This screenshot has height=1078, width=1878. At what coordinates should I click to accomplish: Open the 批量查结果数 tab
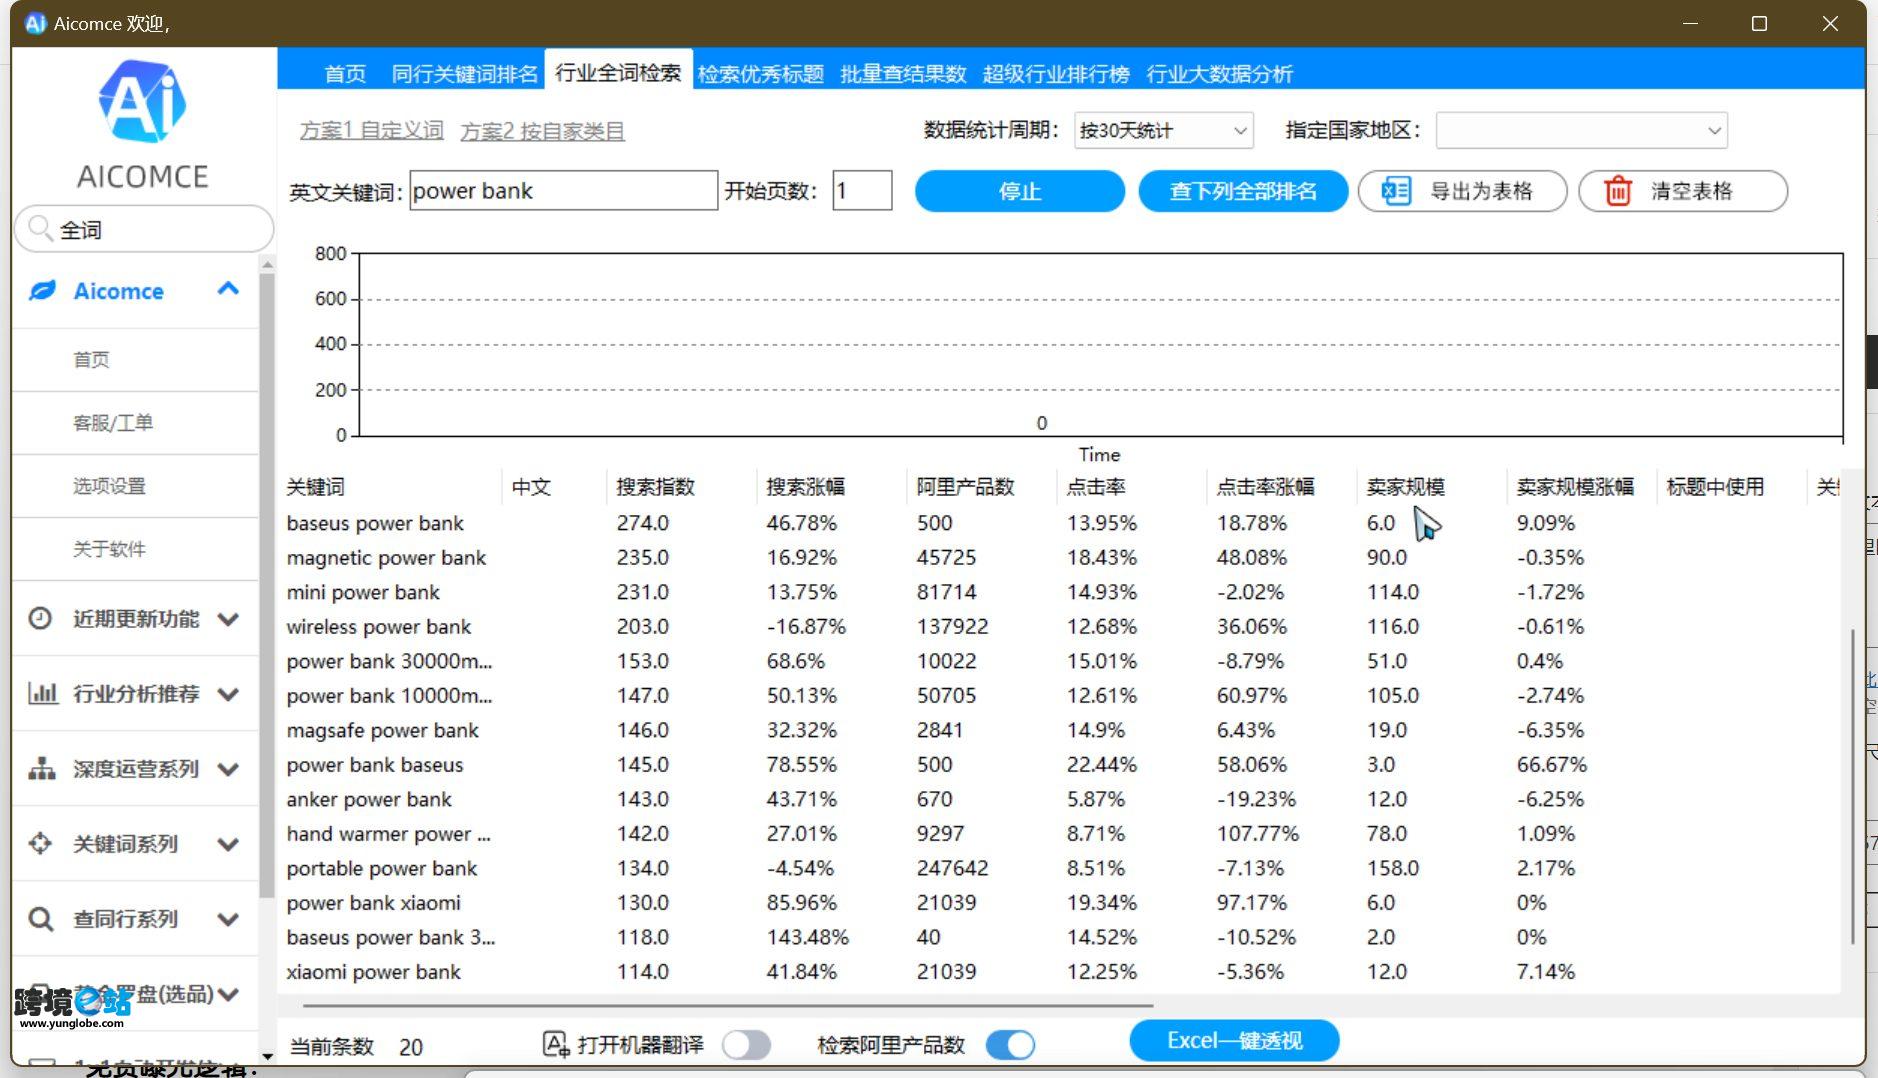(x=903, y=73)
